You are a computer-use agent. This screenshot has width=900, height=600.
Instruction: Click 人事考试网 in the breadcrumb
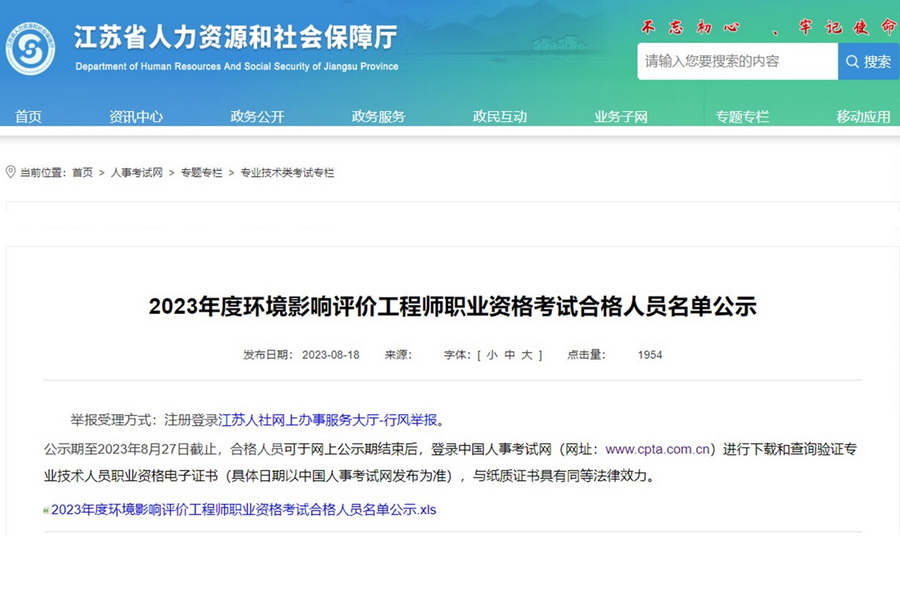point(136,173)
